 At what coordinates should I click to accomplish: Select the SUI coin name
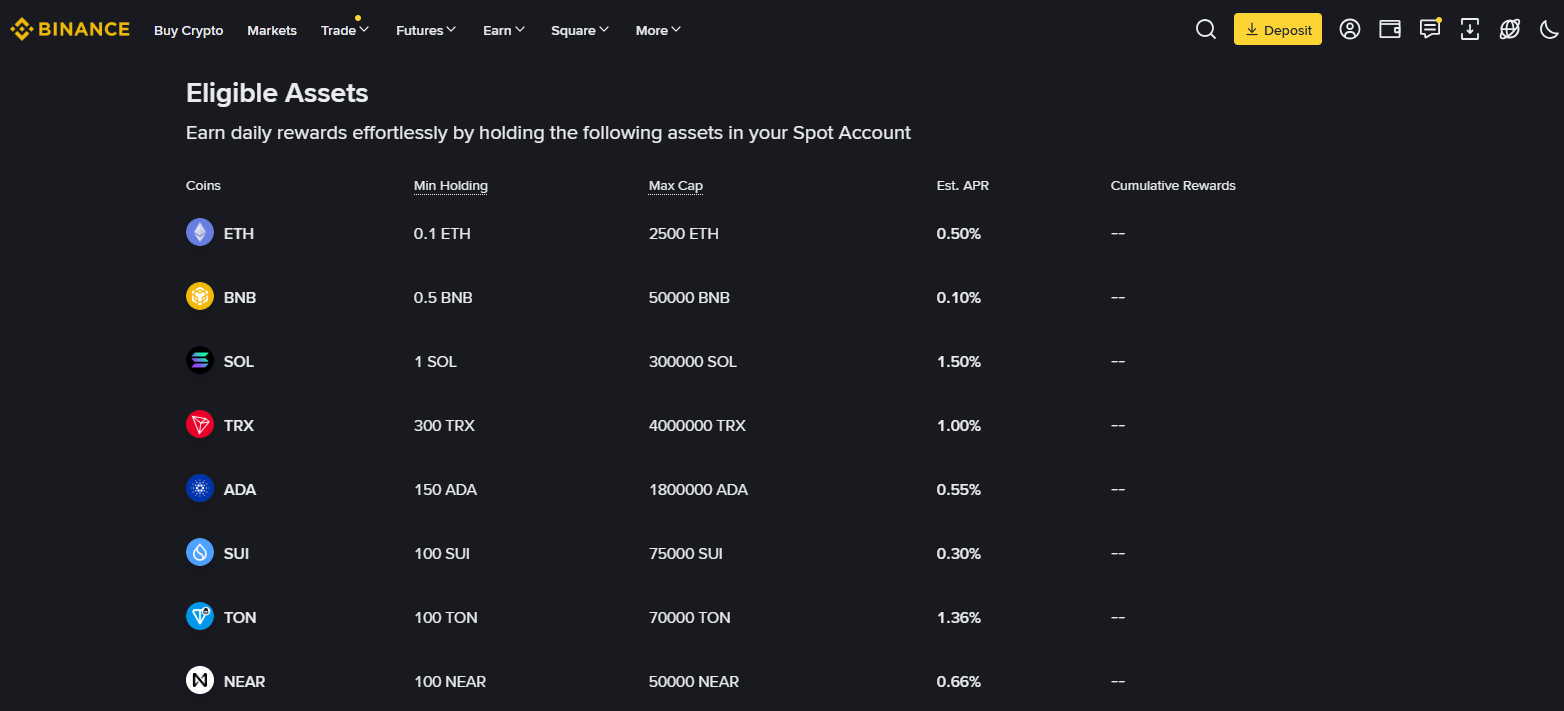[236, 553]
